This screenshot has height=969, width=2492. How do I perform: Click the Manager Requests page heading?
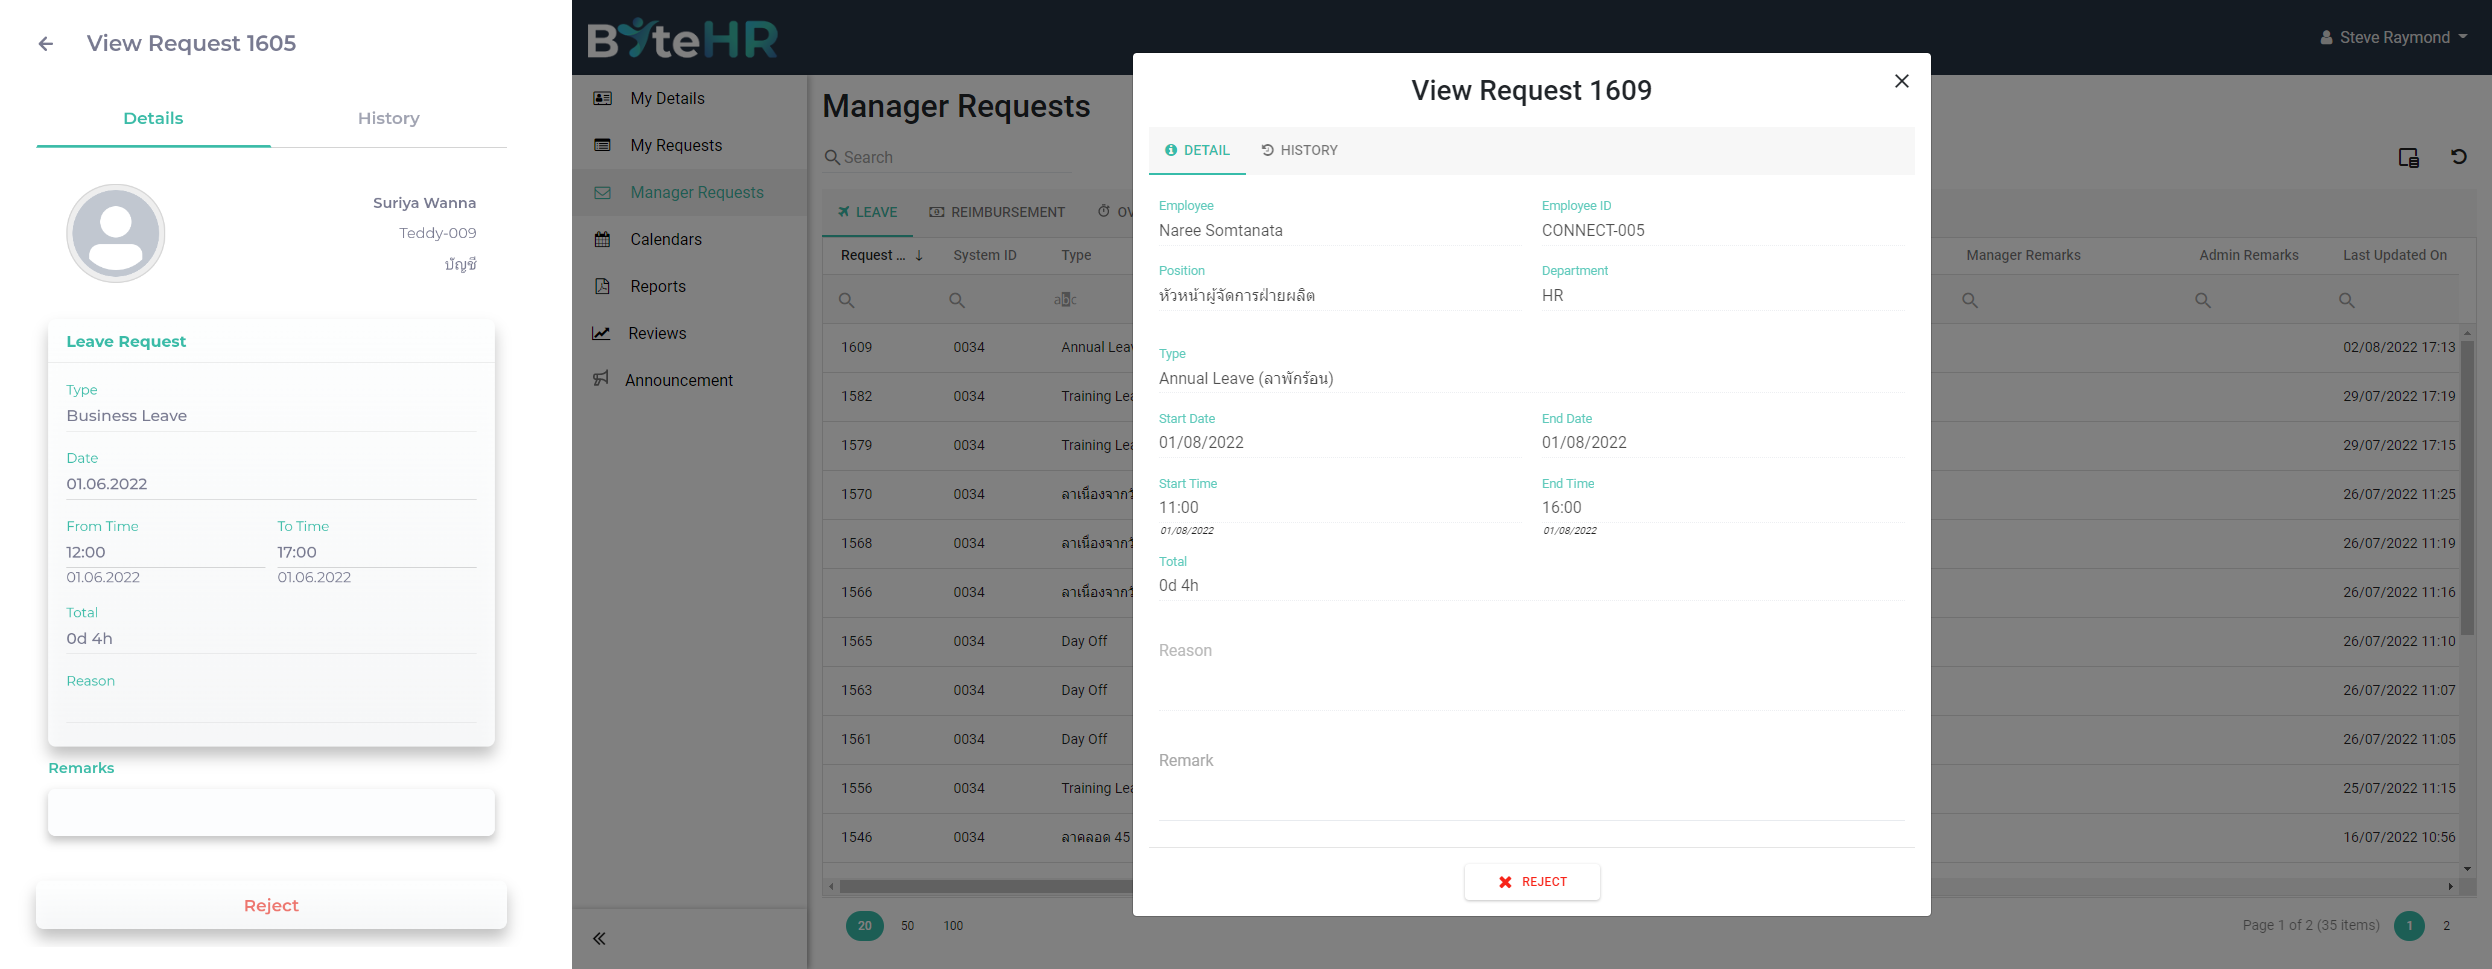(x=956, y=106)
